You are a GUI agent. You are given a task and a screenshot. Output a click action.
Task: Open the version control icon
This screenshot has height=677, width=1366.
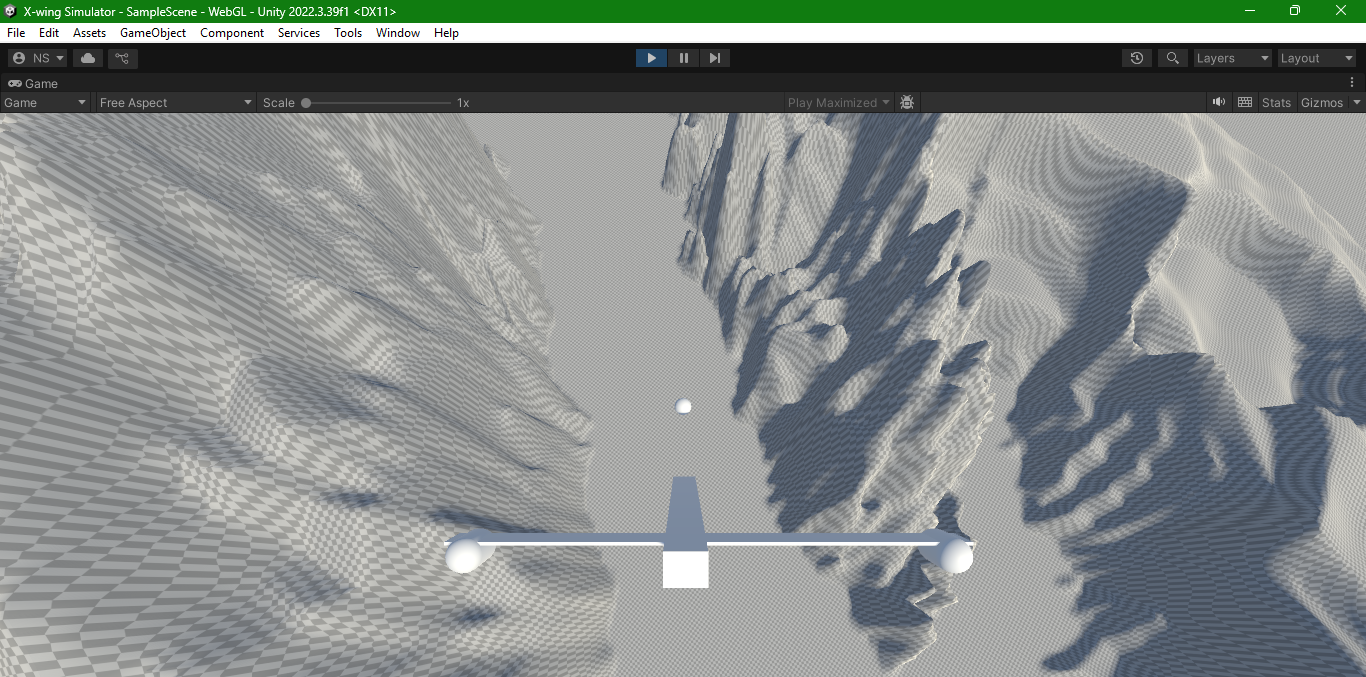click(x=123, y=58)
